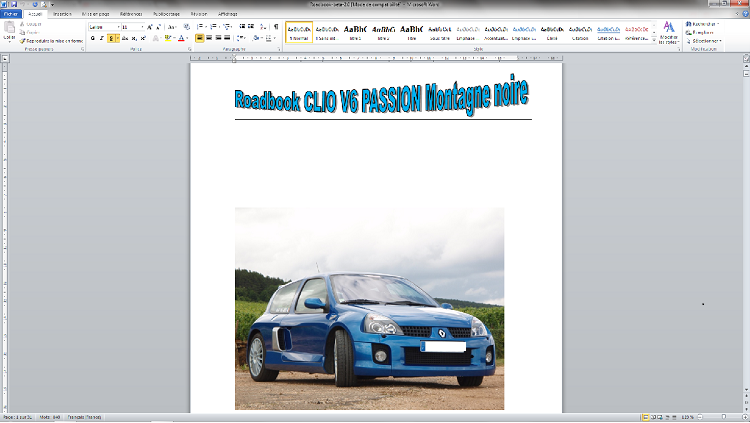Open underline style dropdown arrow

(118, 38)
